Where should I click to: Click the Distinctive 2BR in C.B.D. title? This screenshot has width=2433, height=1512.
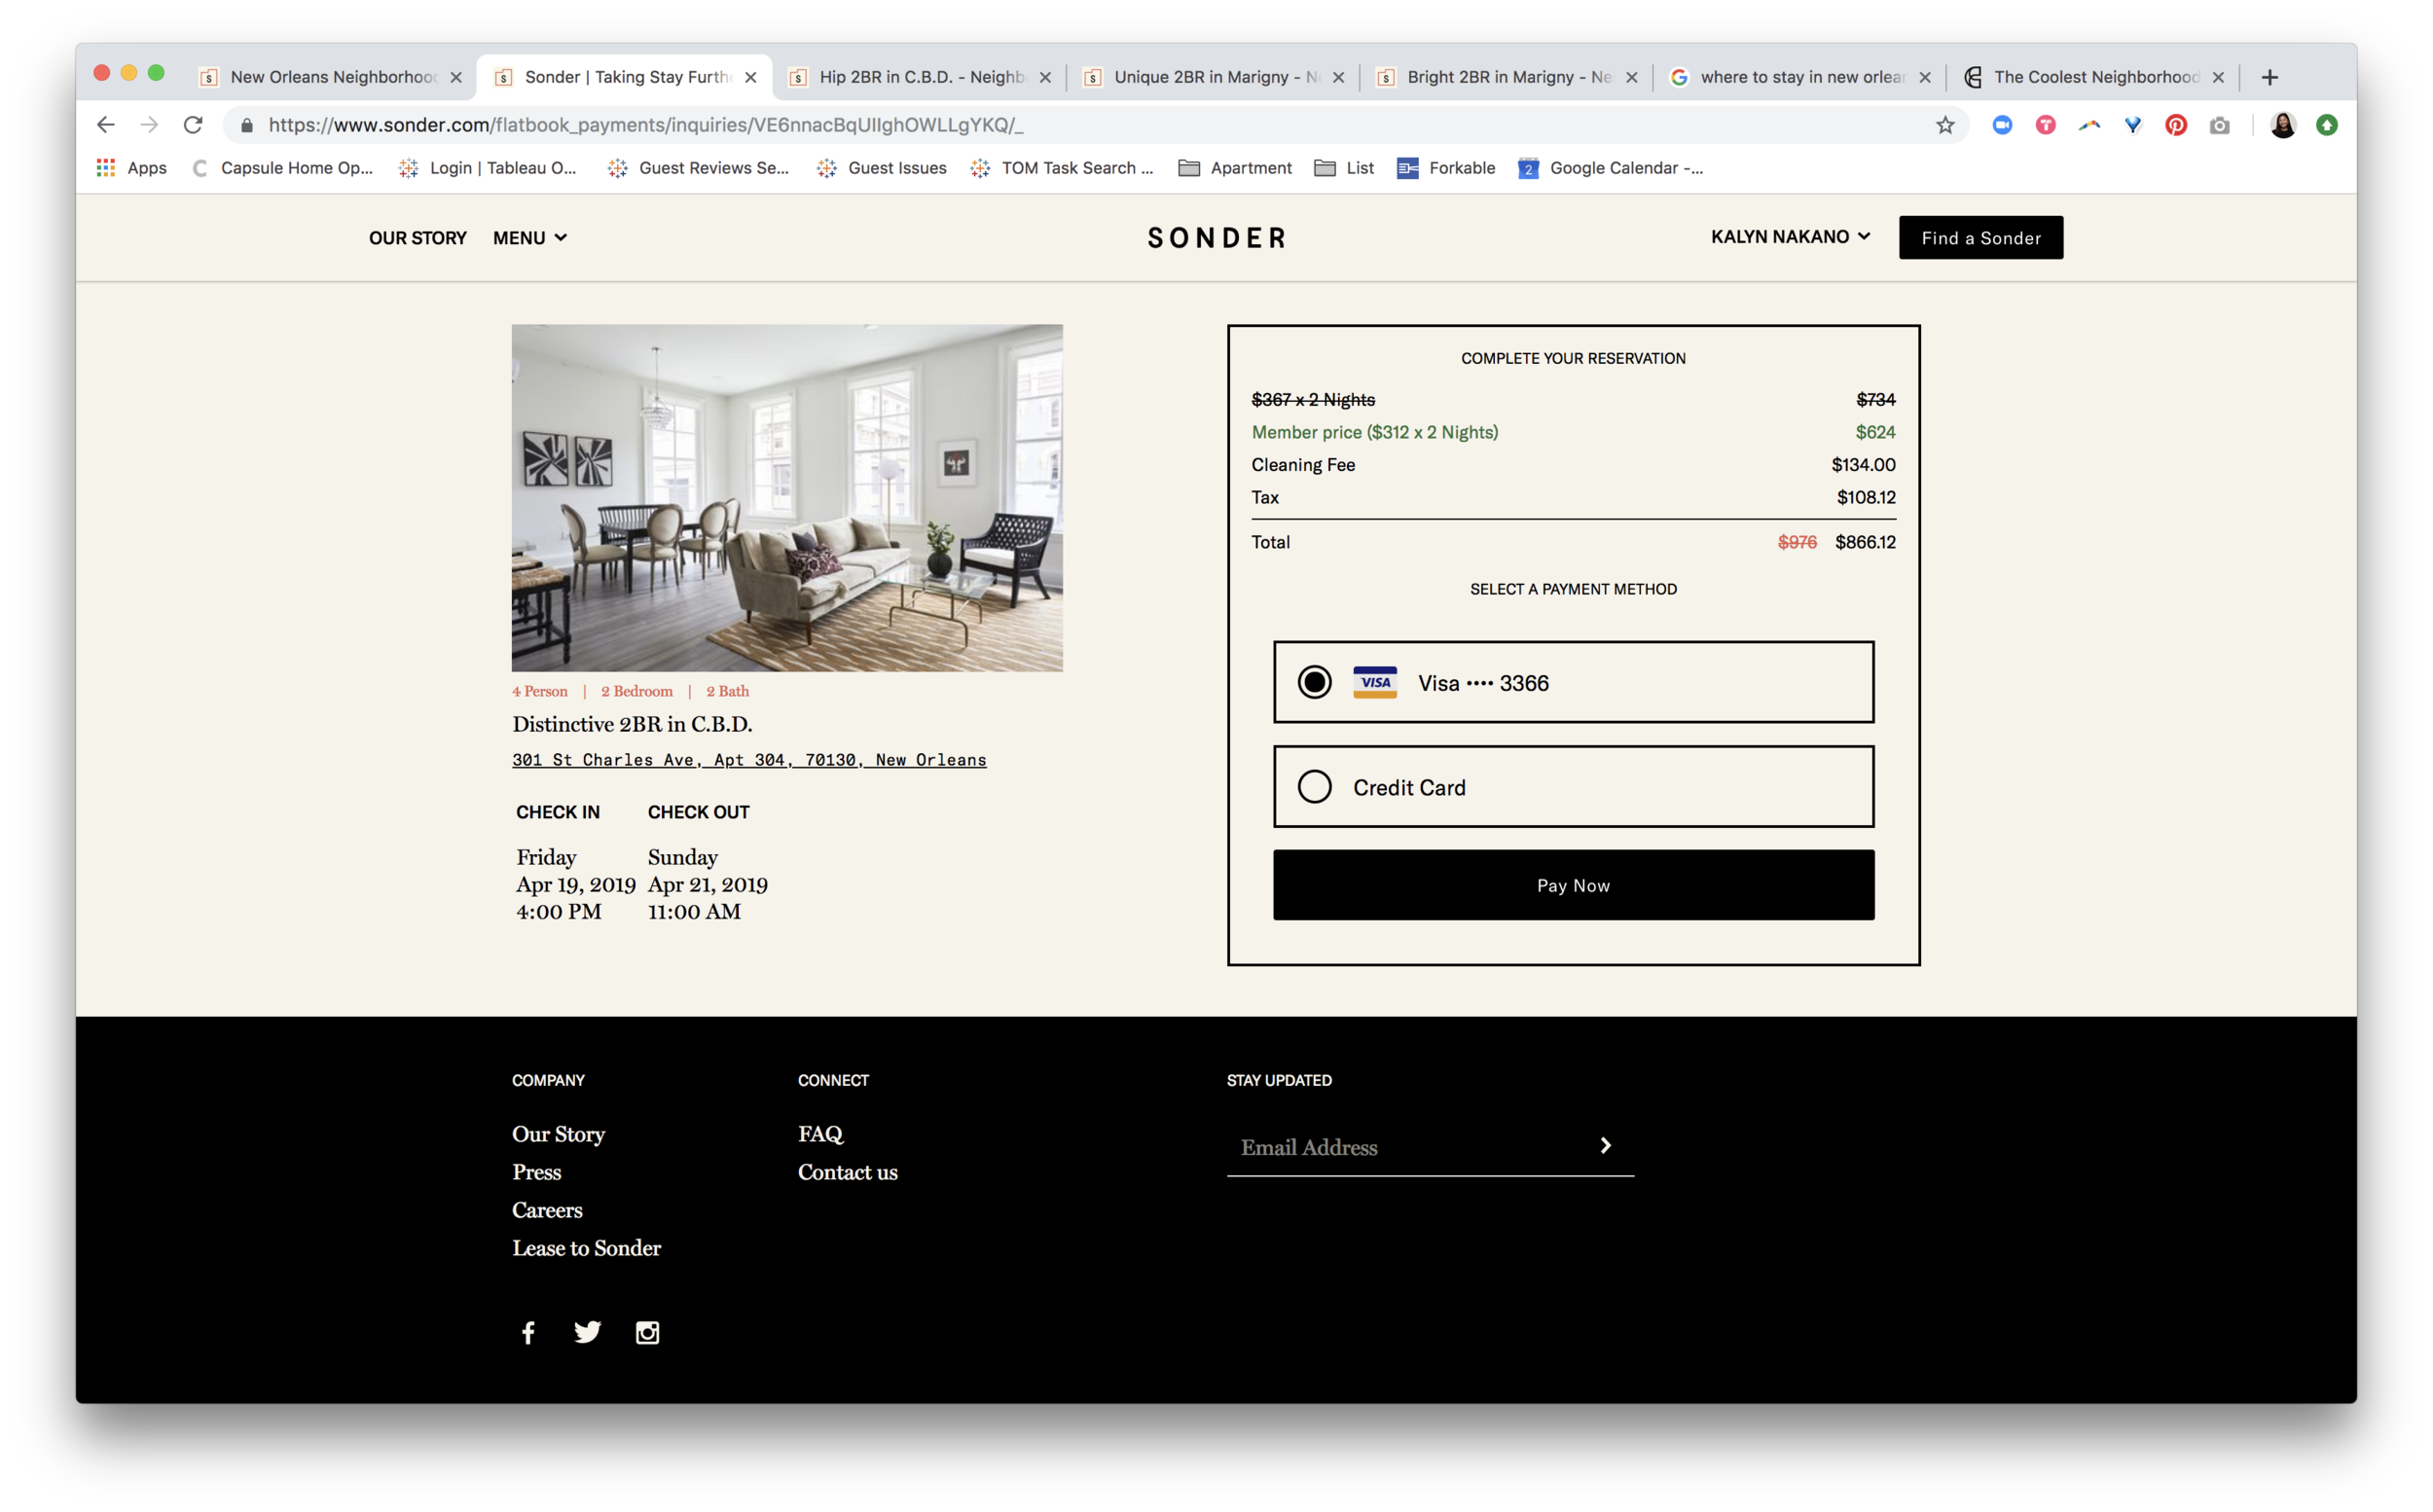click(632, 724)
